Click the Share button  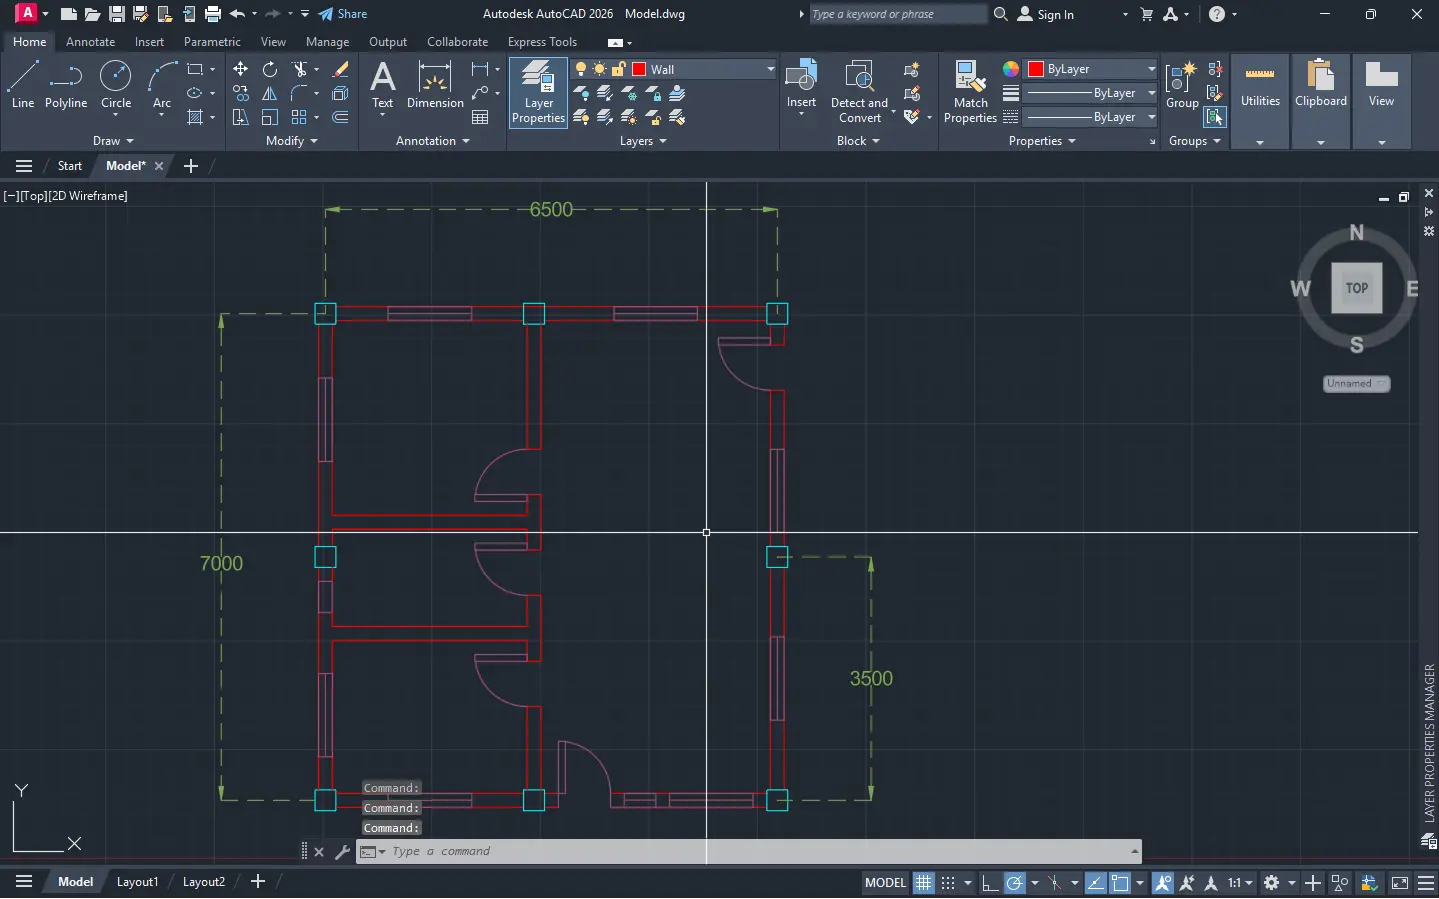[x=343, y=14]
